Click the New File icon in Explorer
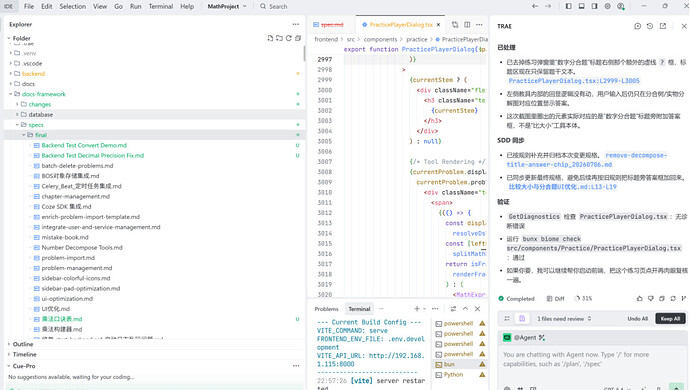The width and height of the screenshot is (690, 390). pyautogui.click(x=270, y=38)
